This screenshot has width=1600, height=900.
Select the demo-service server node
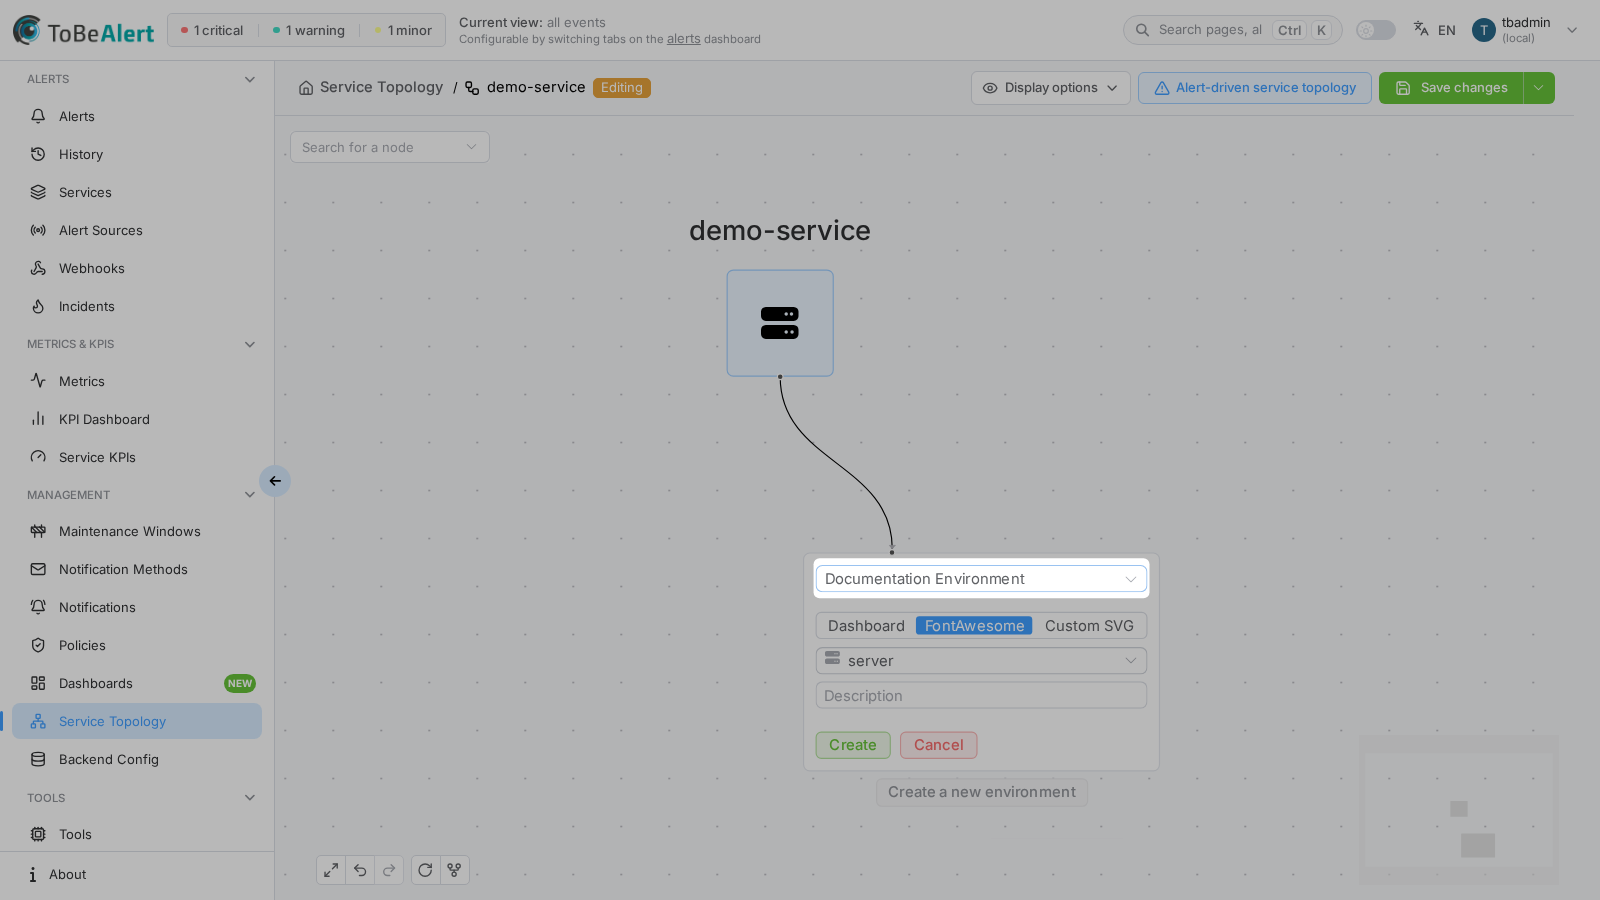[780, 323]
